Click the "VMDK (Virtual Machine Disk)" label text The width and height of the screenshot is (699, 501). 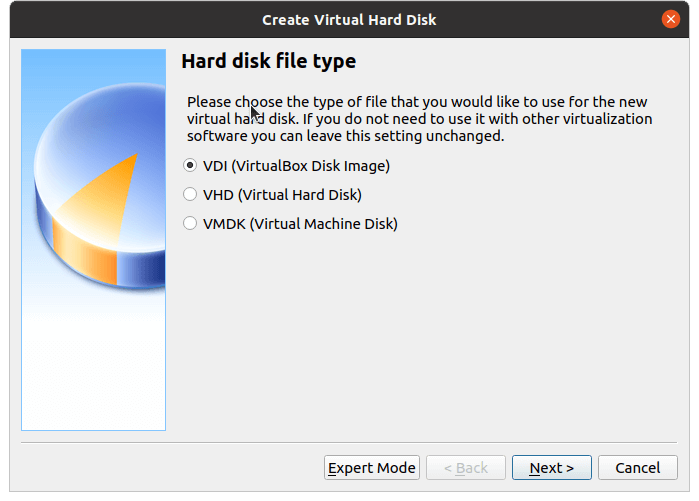point(300,224)
